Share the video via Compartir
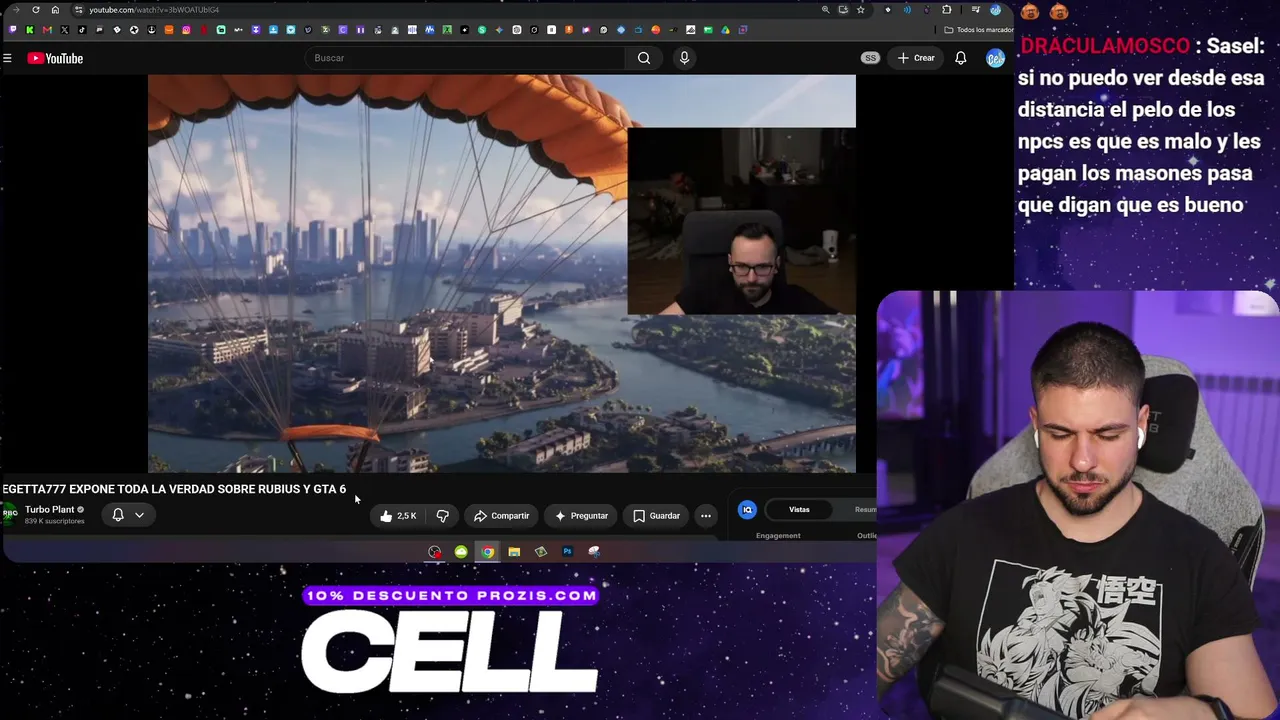 pos(501,516)
